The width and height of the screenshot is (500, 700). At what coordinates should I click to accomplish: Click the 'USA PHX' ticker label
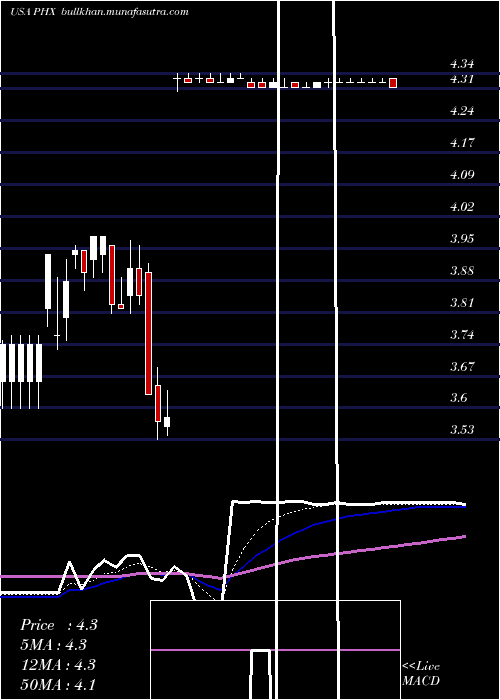pos(33,12)
